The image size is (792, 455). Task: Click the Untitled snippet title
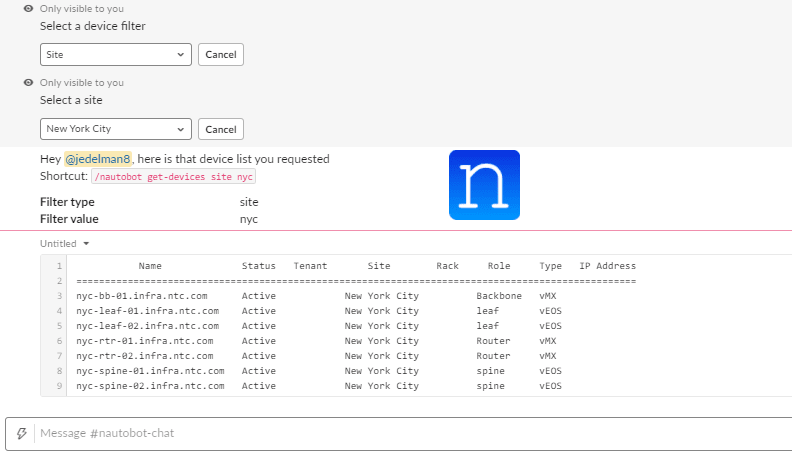tap(58, 243)
